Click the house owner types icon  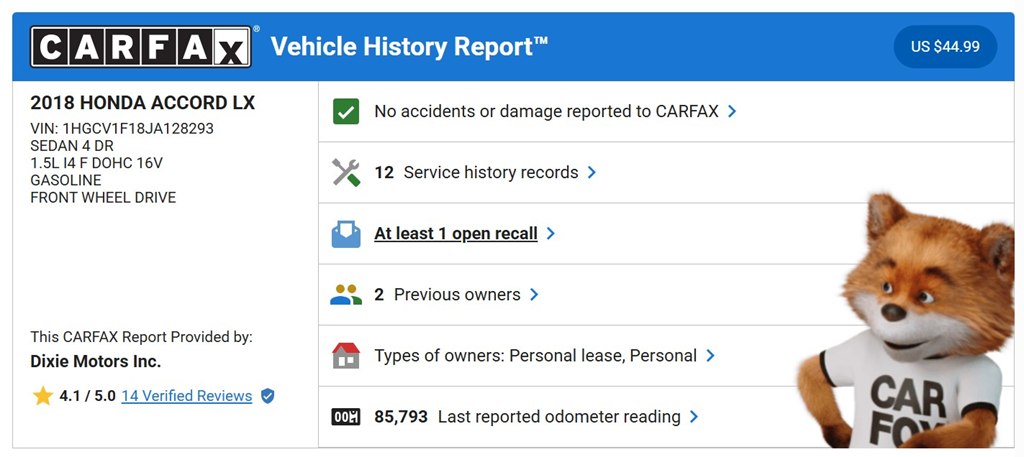[x=345, y=356]
